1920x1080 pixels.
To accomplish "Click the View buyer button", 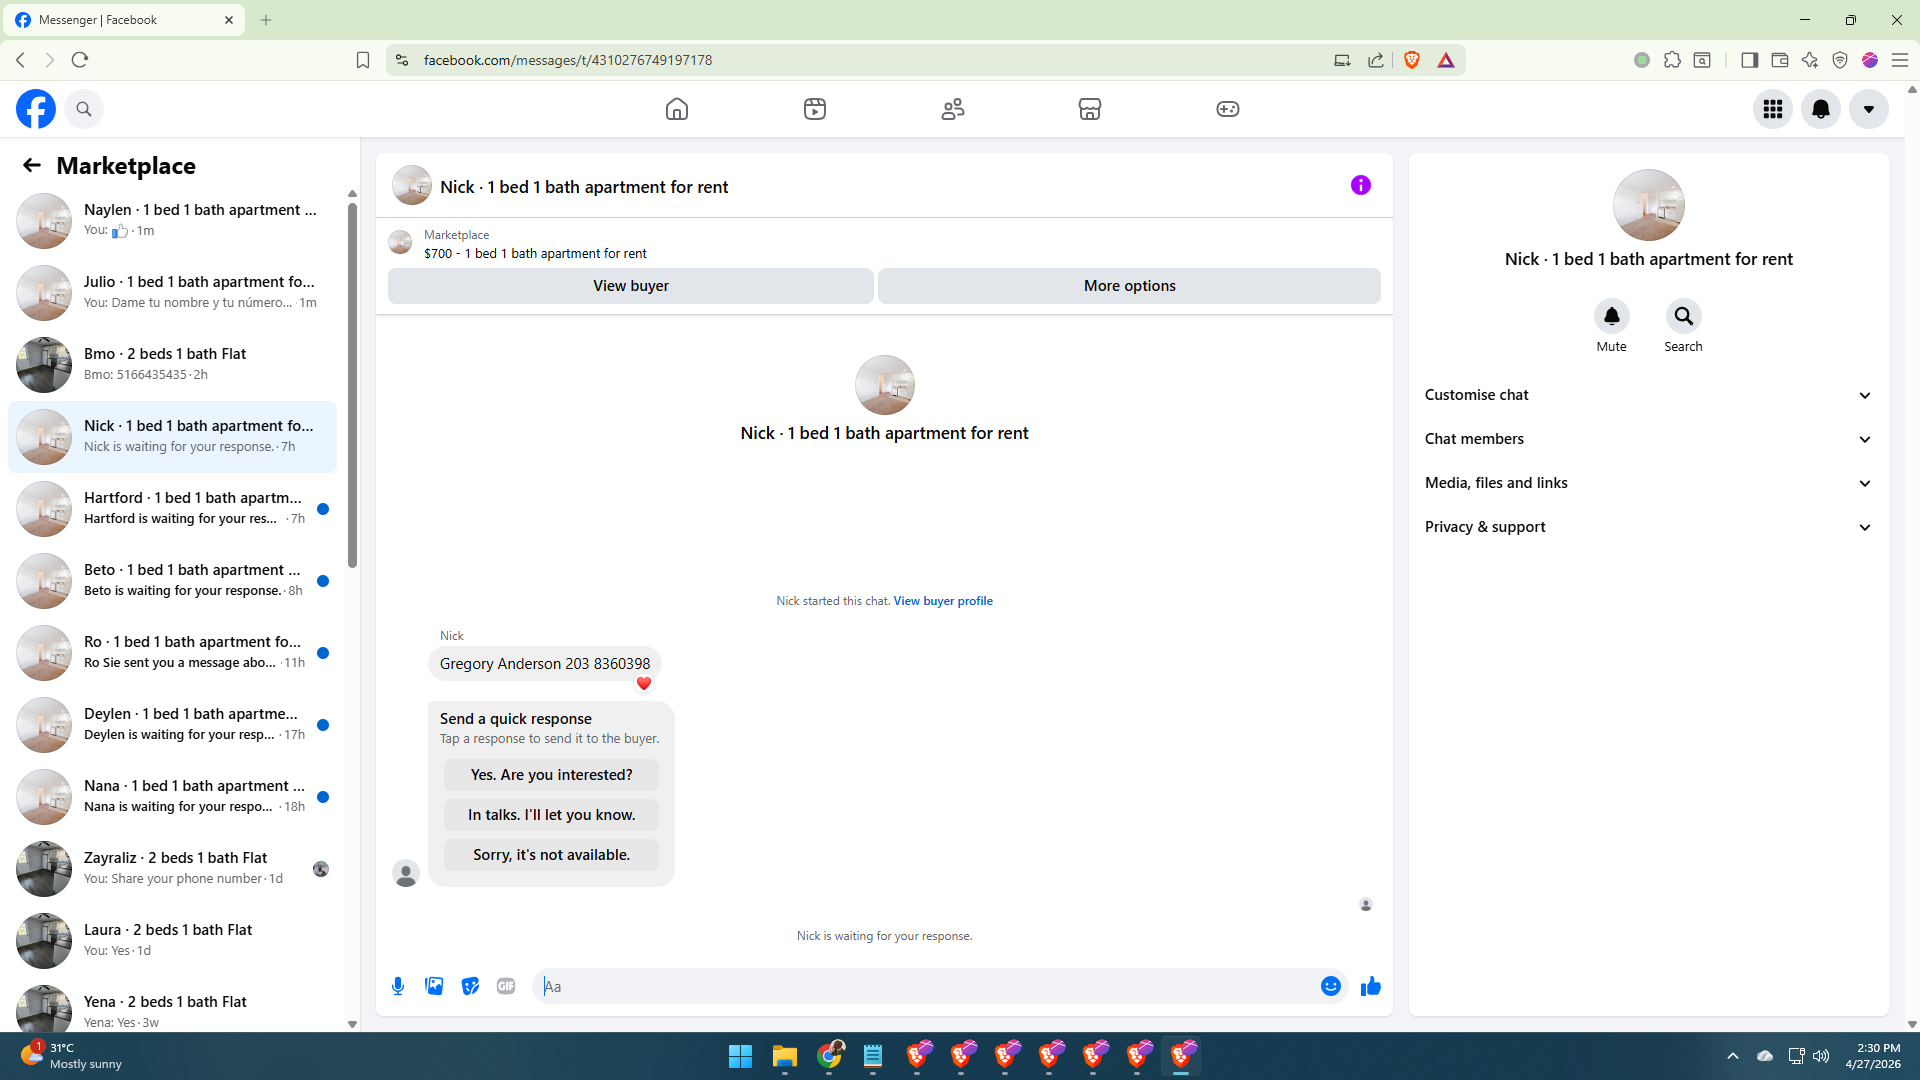I will [631, 286].
